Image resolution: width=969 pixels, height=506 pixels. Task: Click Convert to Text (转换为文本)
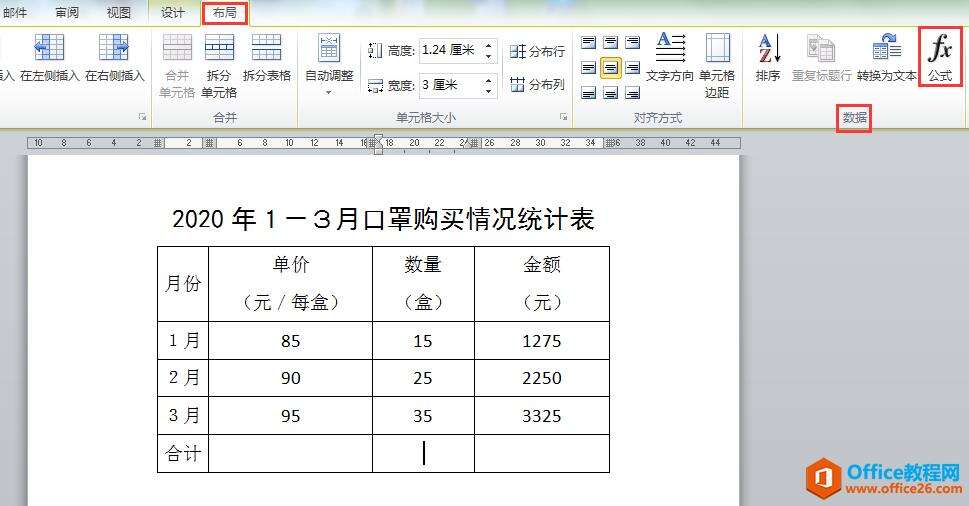(887, 58)
